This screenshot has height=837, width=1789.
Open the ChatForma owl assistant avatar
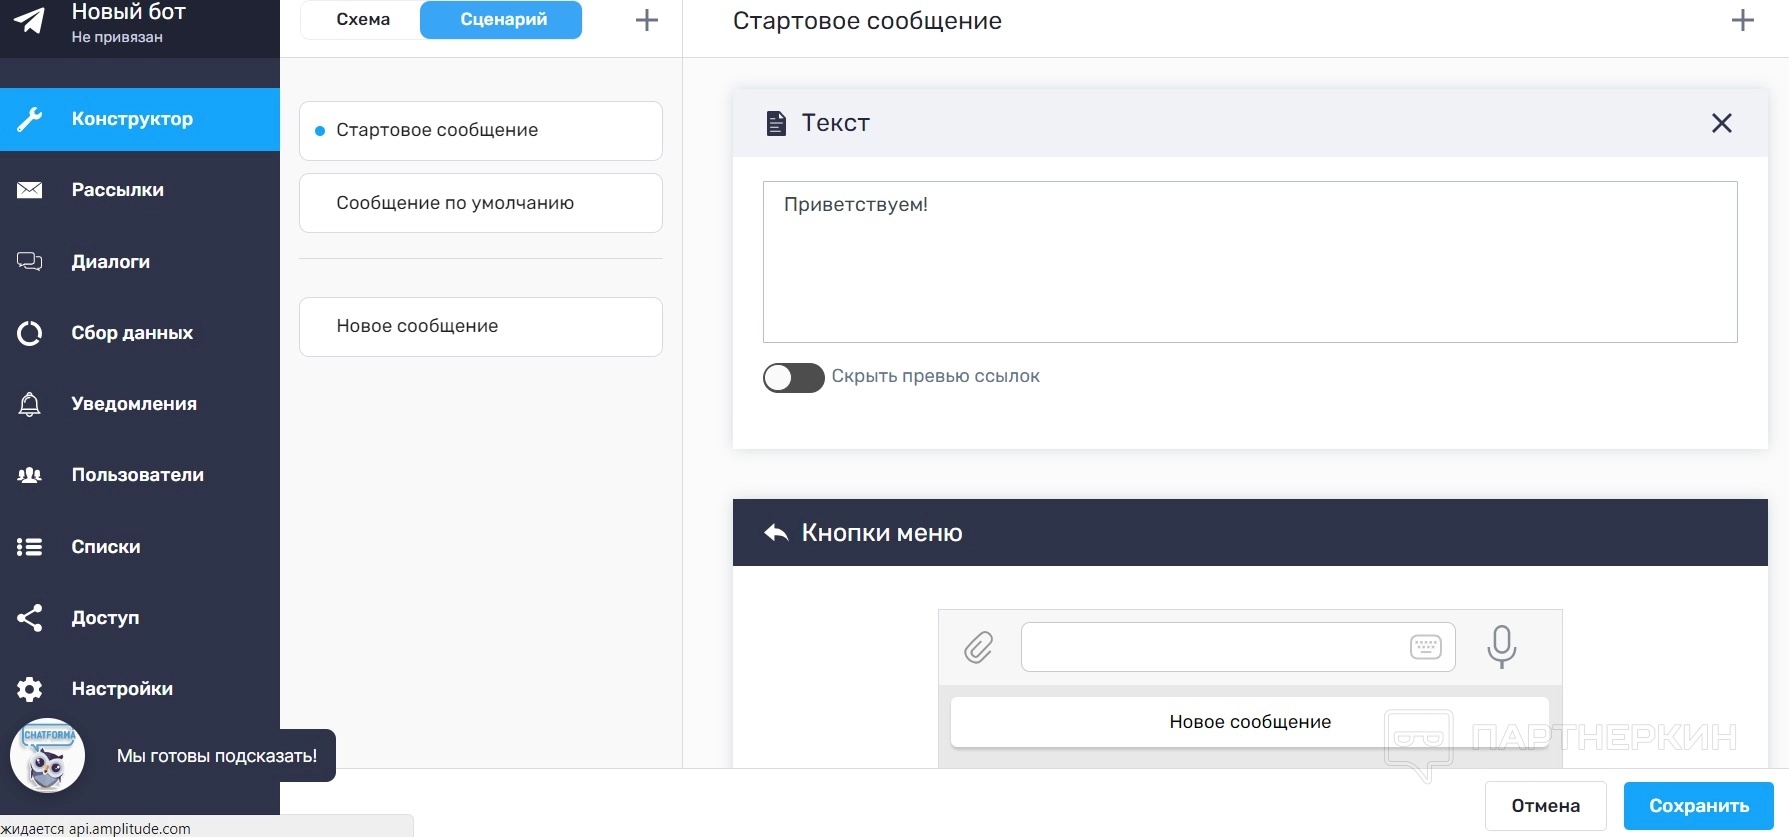[x=47, y=756]
